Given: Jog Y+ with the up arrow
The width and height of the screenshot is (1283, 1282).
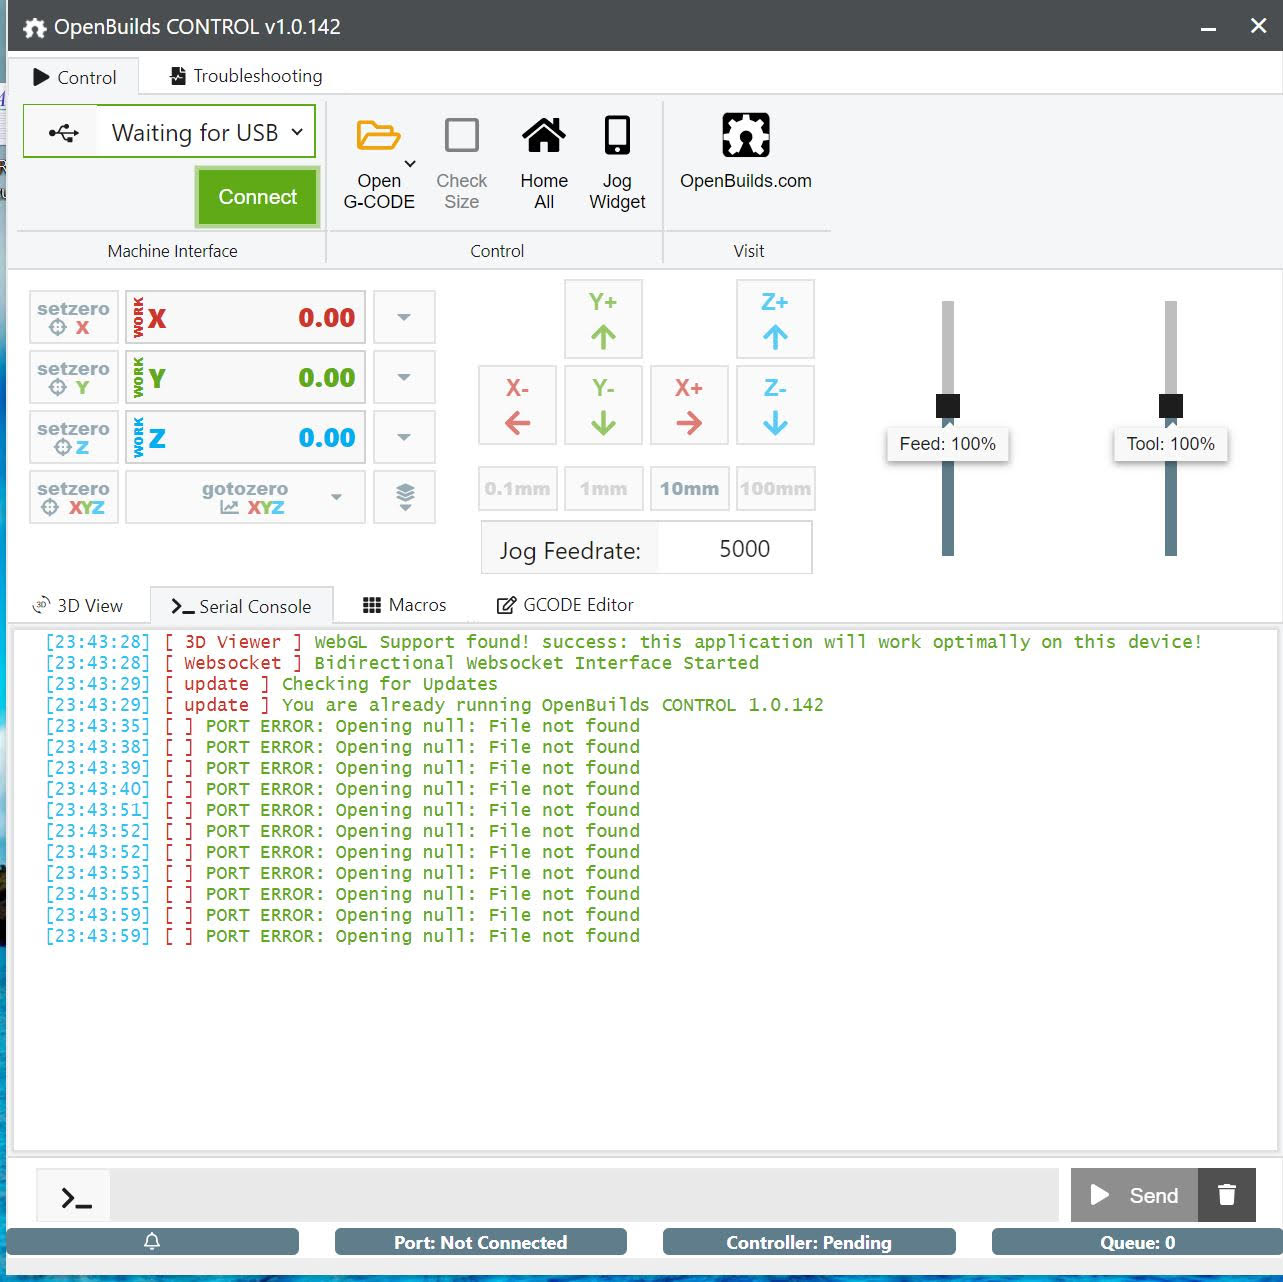Looking at the screenshot, I should pos(603,319).
